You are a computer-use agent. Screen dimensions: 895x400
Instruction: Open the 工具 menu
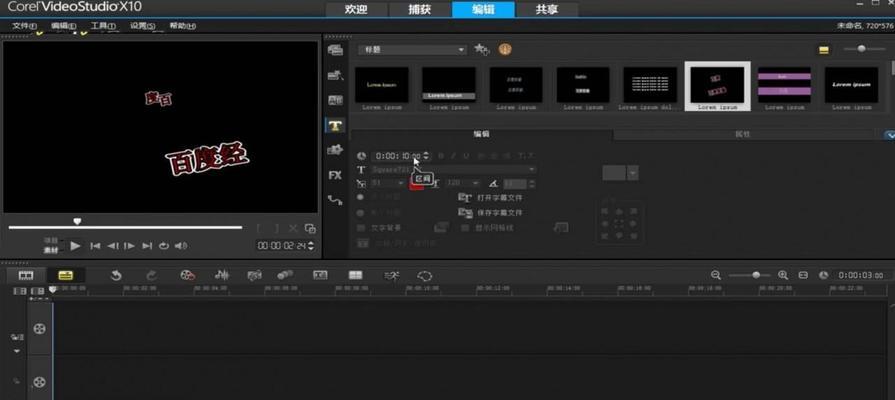pos(103,26)
